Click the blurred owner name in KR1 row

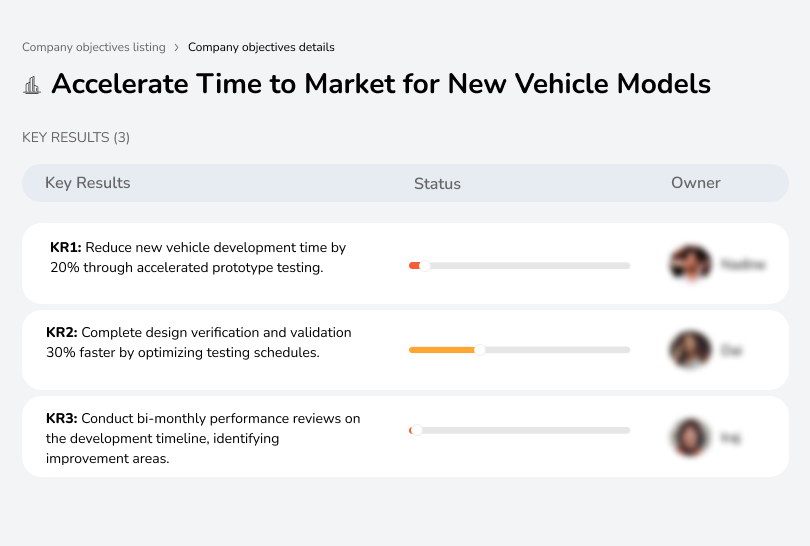[743, 264]
